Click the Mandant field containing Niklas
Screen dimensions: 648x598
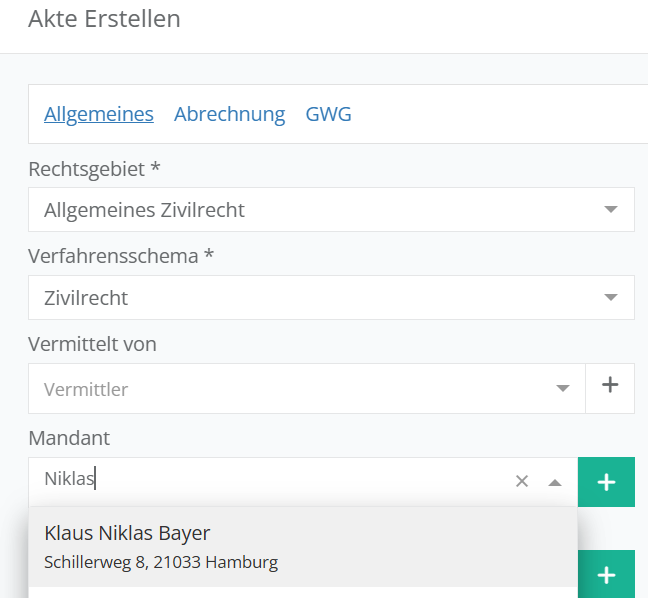(270, 480)
